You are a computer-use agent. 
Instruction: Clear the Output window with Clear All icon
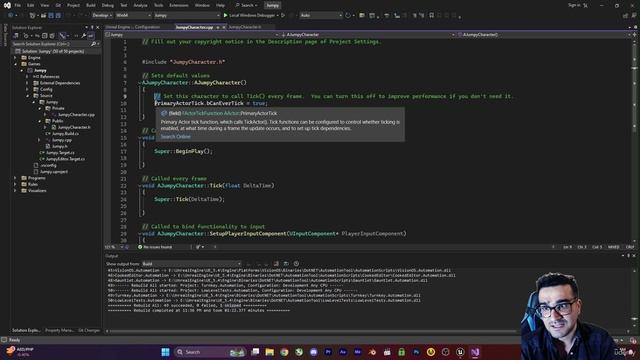(276, 264)
